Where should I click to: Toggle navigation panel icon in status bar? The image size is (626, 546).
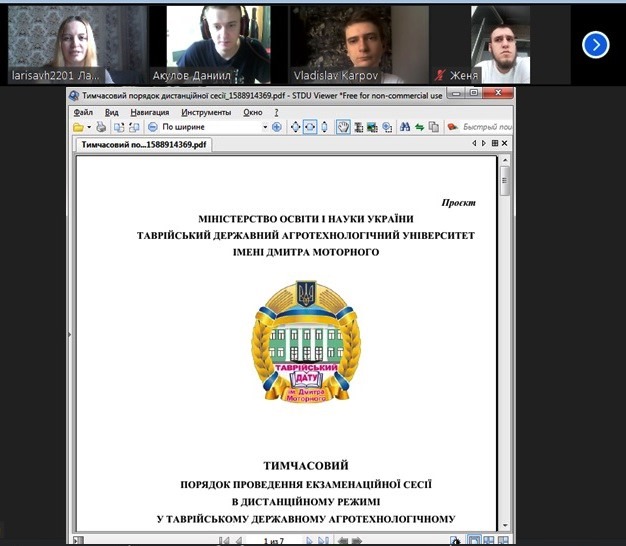(79, 540)
